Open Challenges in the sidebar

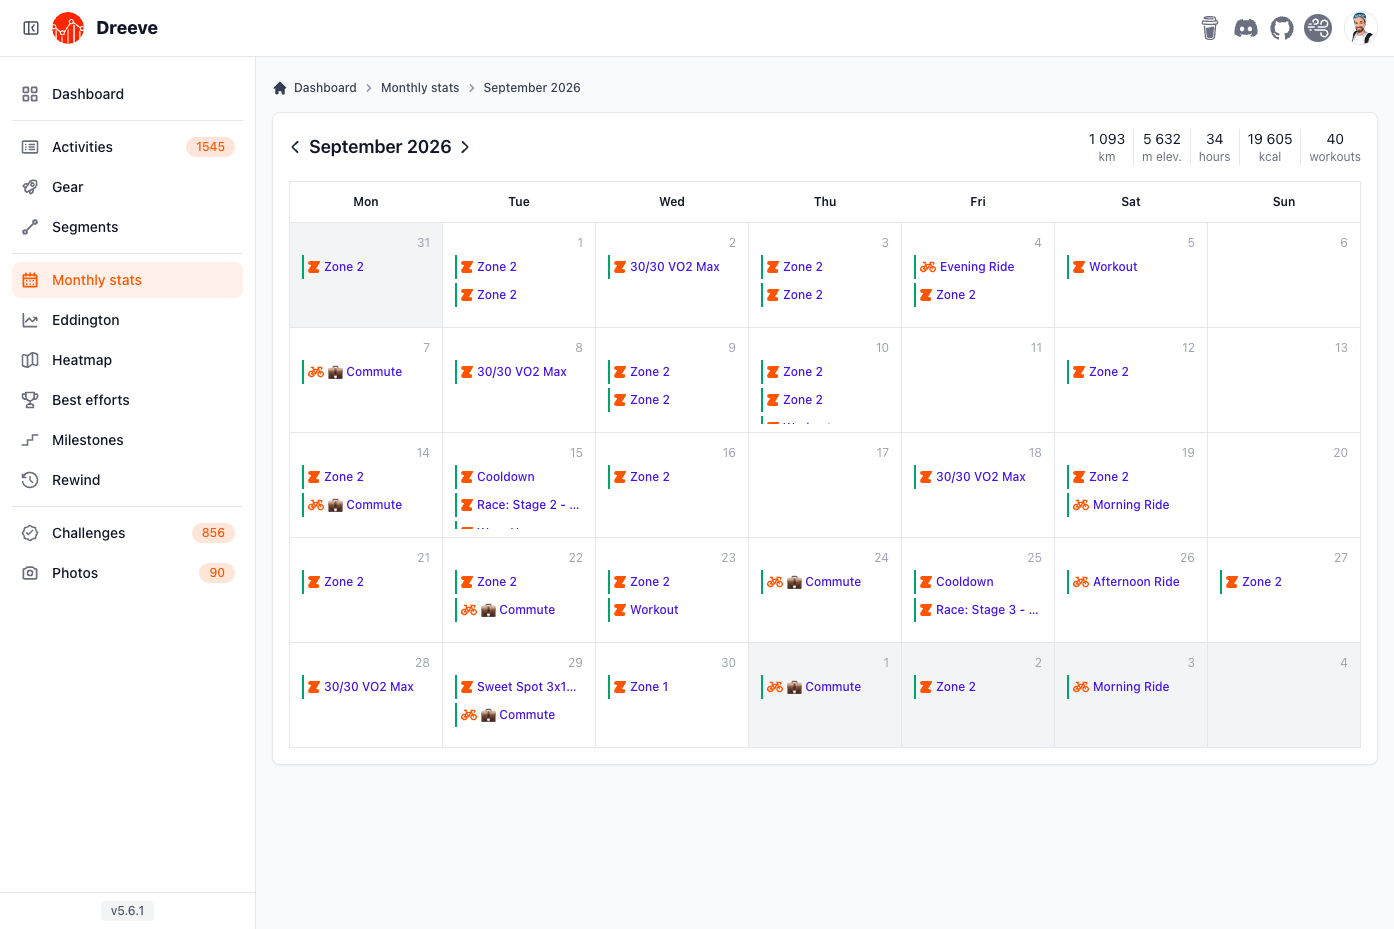[127, 533]
